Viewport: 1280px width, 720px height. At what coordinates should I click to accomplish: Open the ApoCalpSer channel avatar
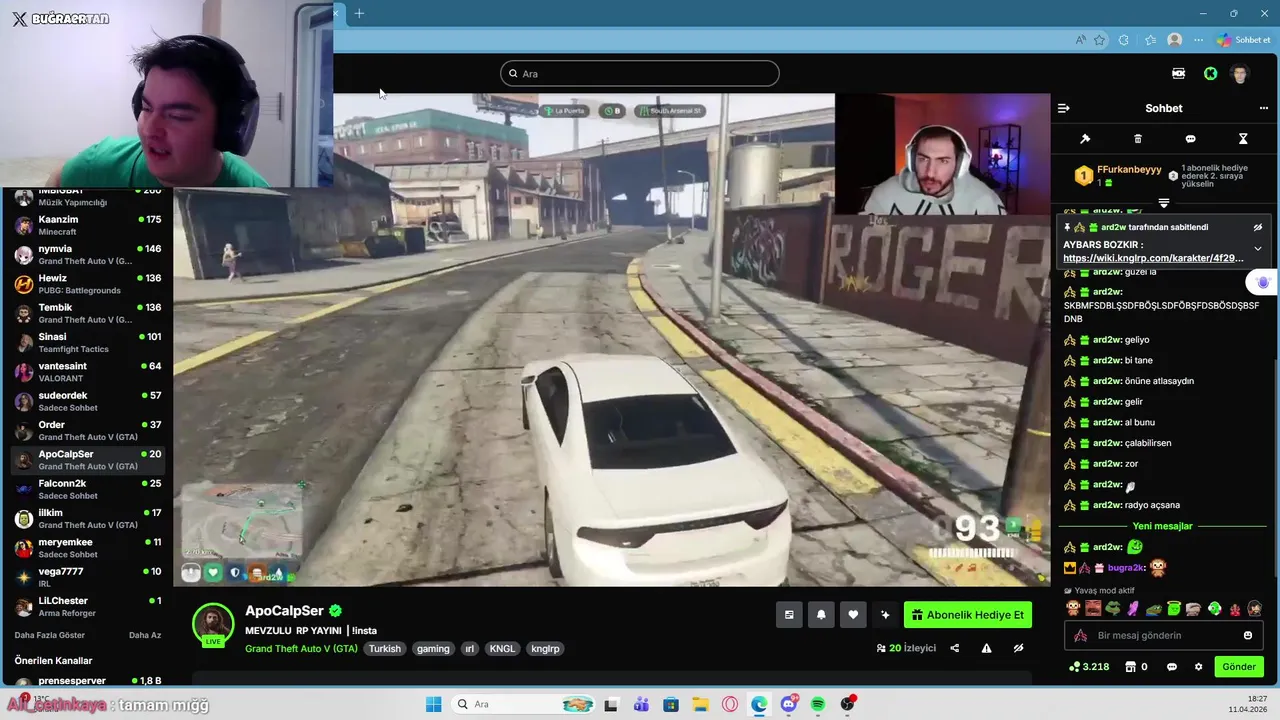click(x=212, y=623)
